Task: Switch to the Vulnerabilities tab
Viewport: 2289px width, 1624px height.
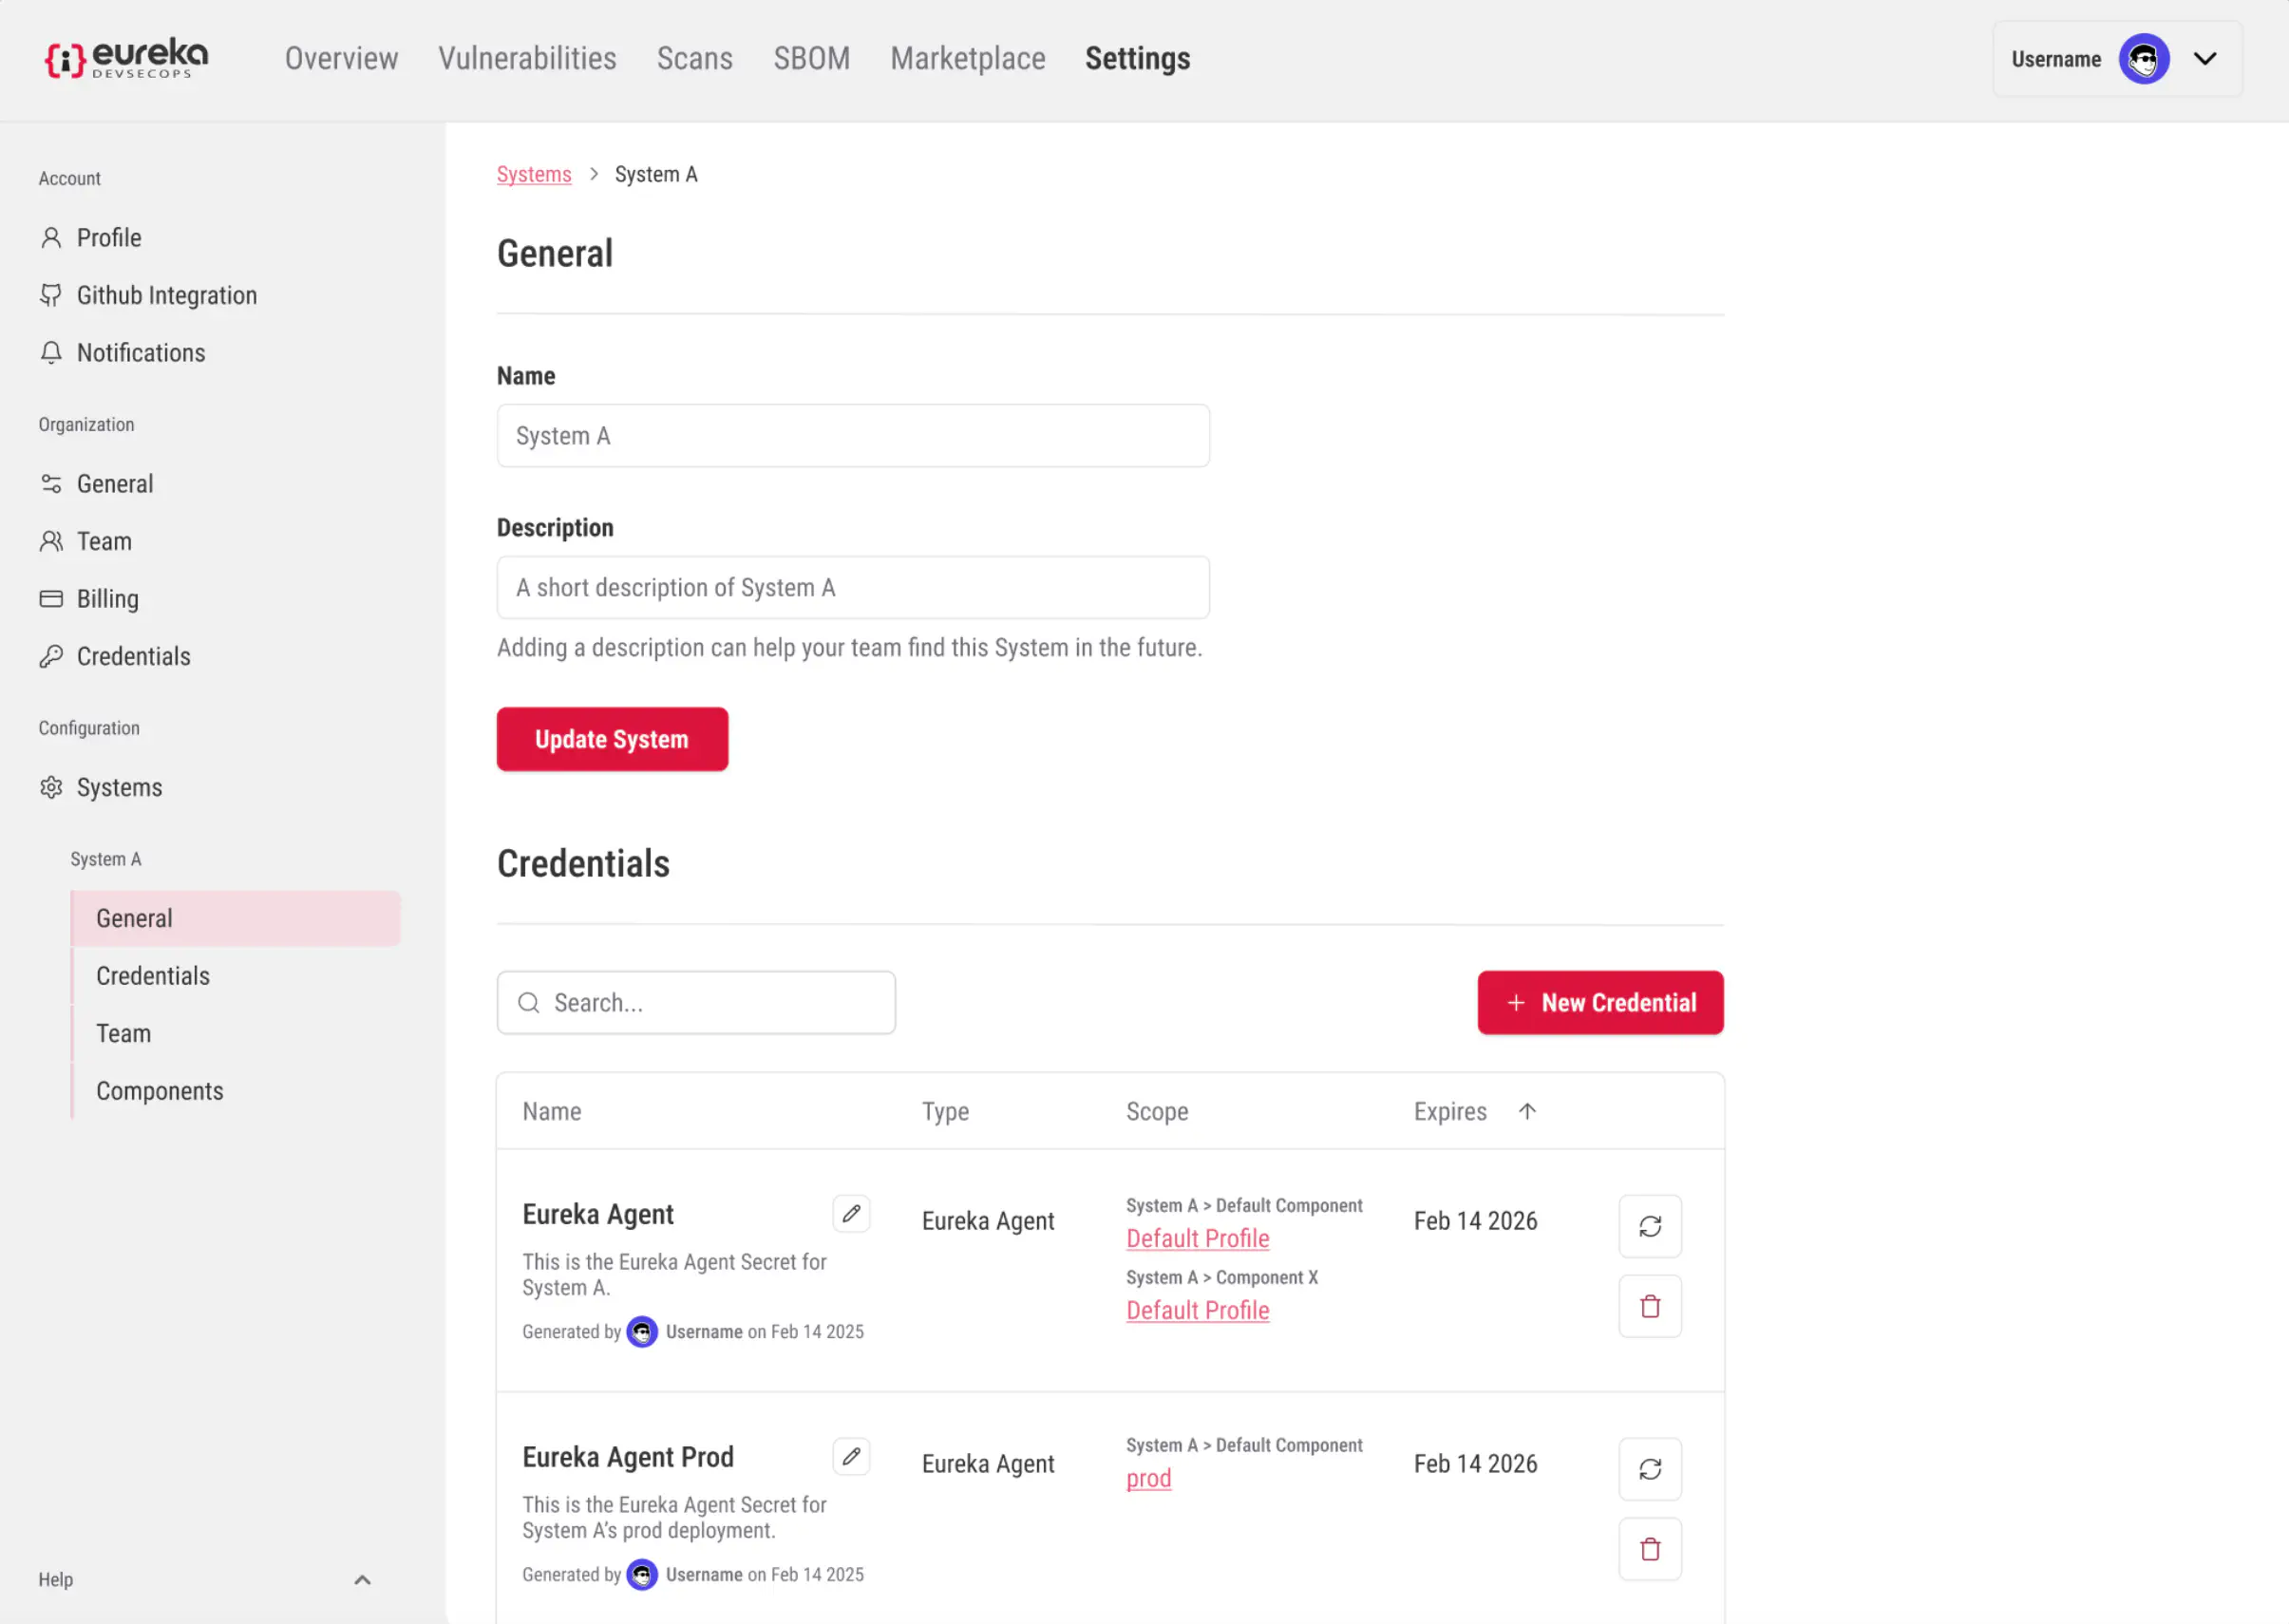Action: 527,59
